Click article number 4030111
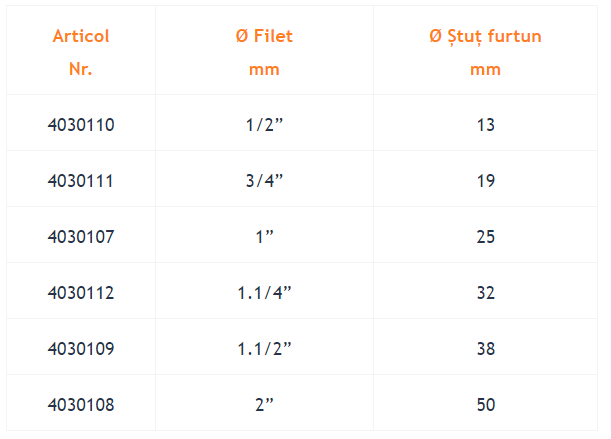This screenshot has width=611, height=439. click(81, 181)
